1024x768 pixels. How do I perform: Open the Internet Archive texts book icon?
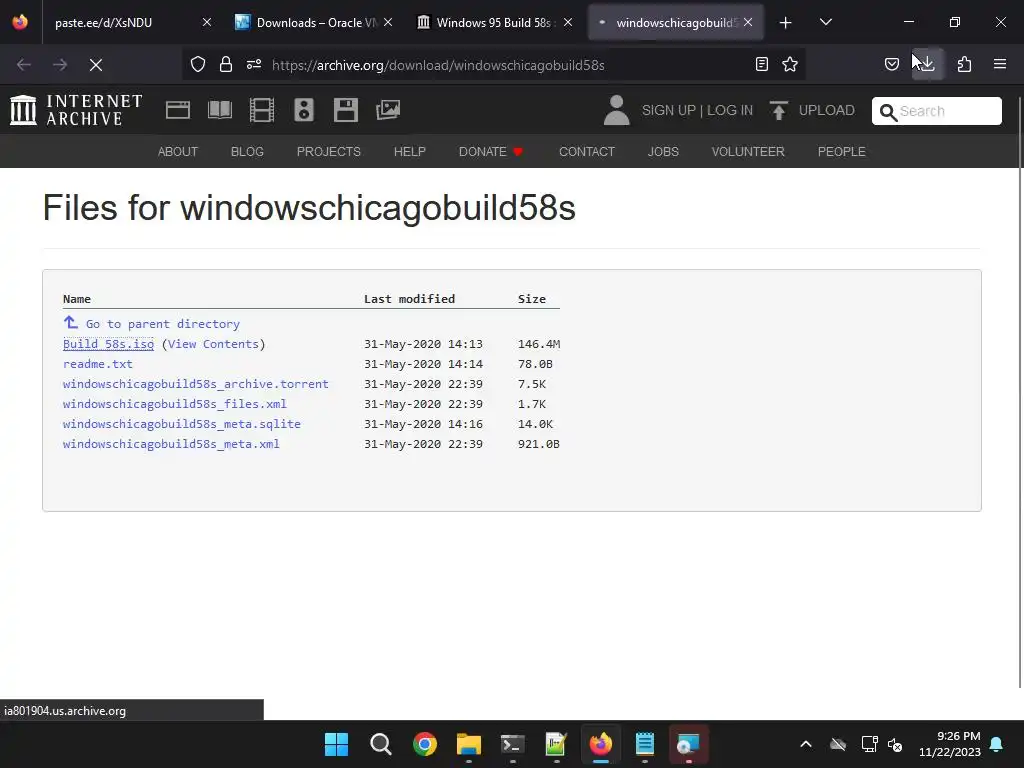click(x=219, y=110)
